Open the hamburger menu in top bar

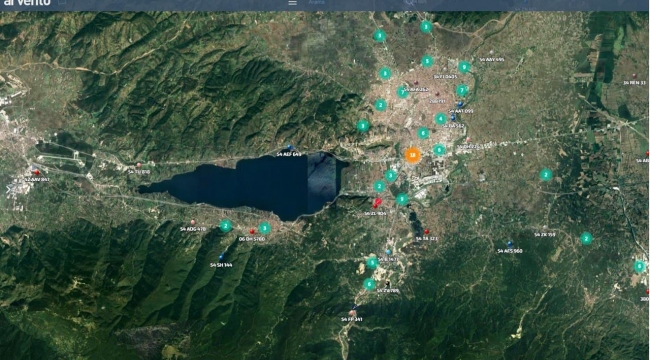coord(293,2)
